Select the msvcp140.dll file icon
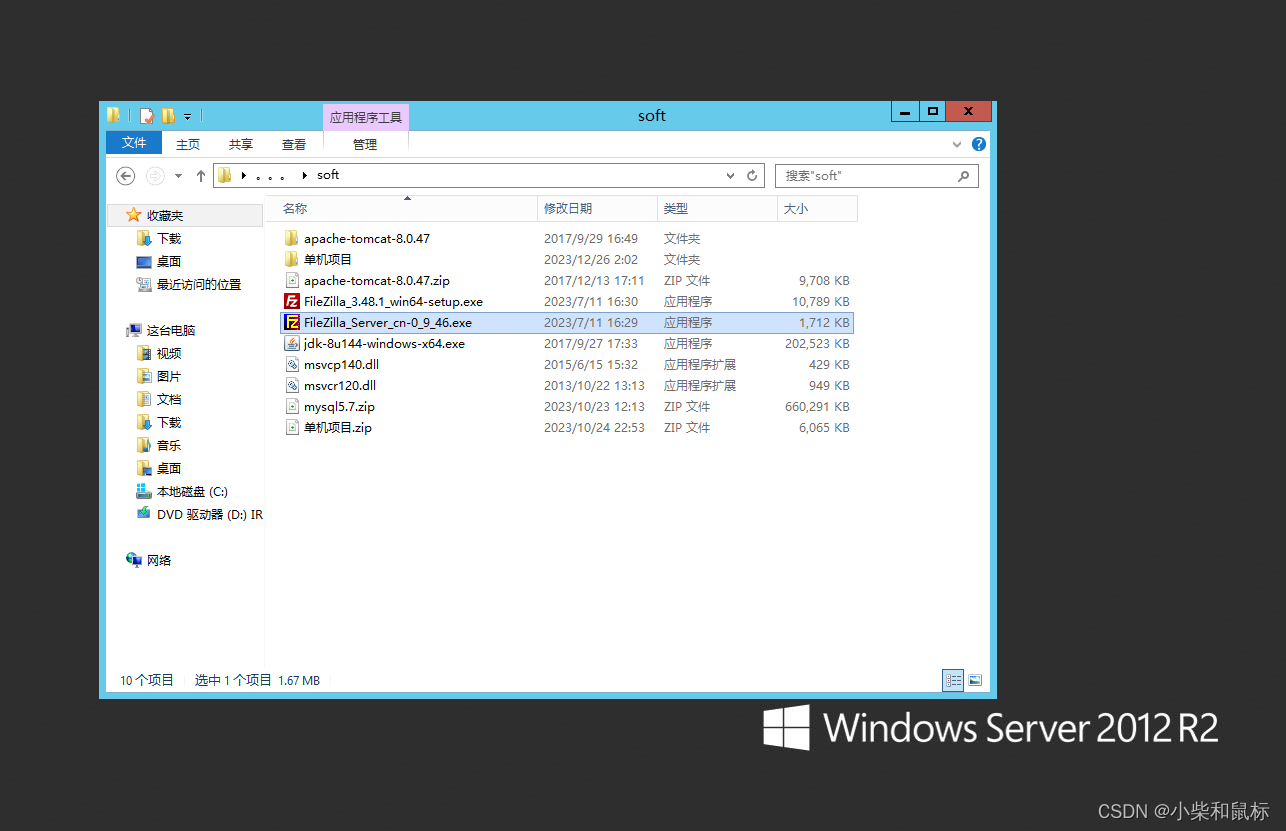The image size is (1286, 831). [292, 365]
